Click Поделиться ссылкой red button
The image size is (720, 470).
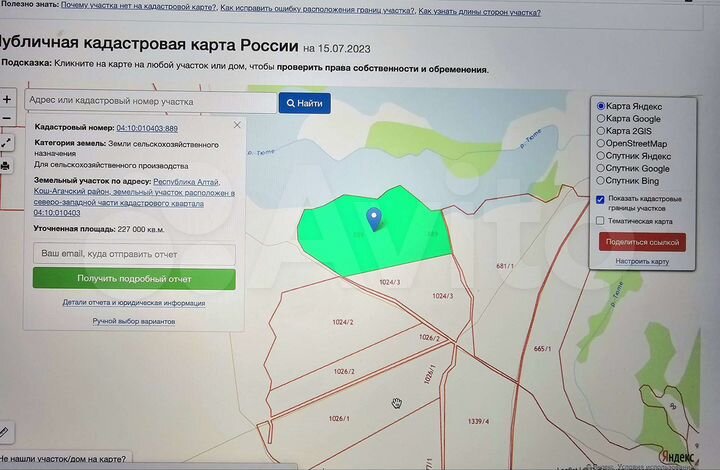(x=642, y=242)
